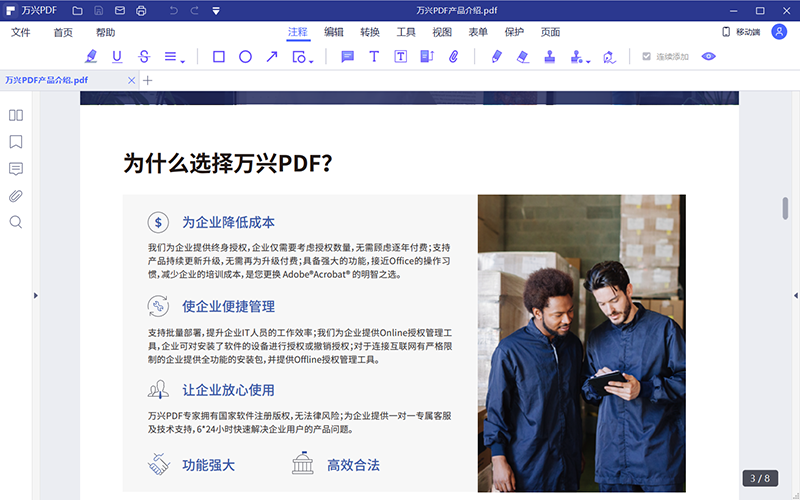
Task: Close the 万兴PDF产品介绍.pdf tab
Action: tap(132, 80)
